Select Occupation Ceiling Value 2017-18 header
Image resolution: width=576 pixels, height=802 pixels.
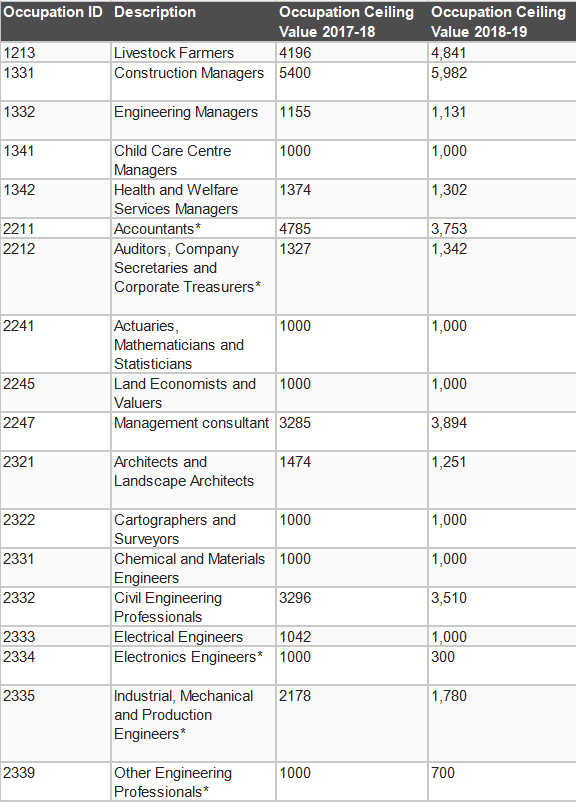[352, 21]
